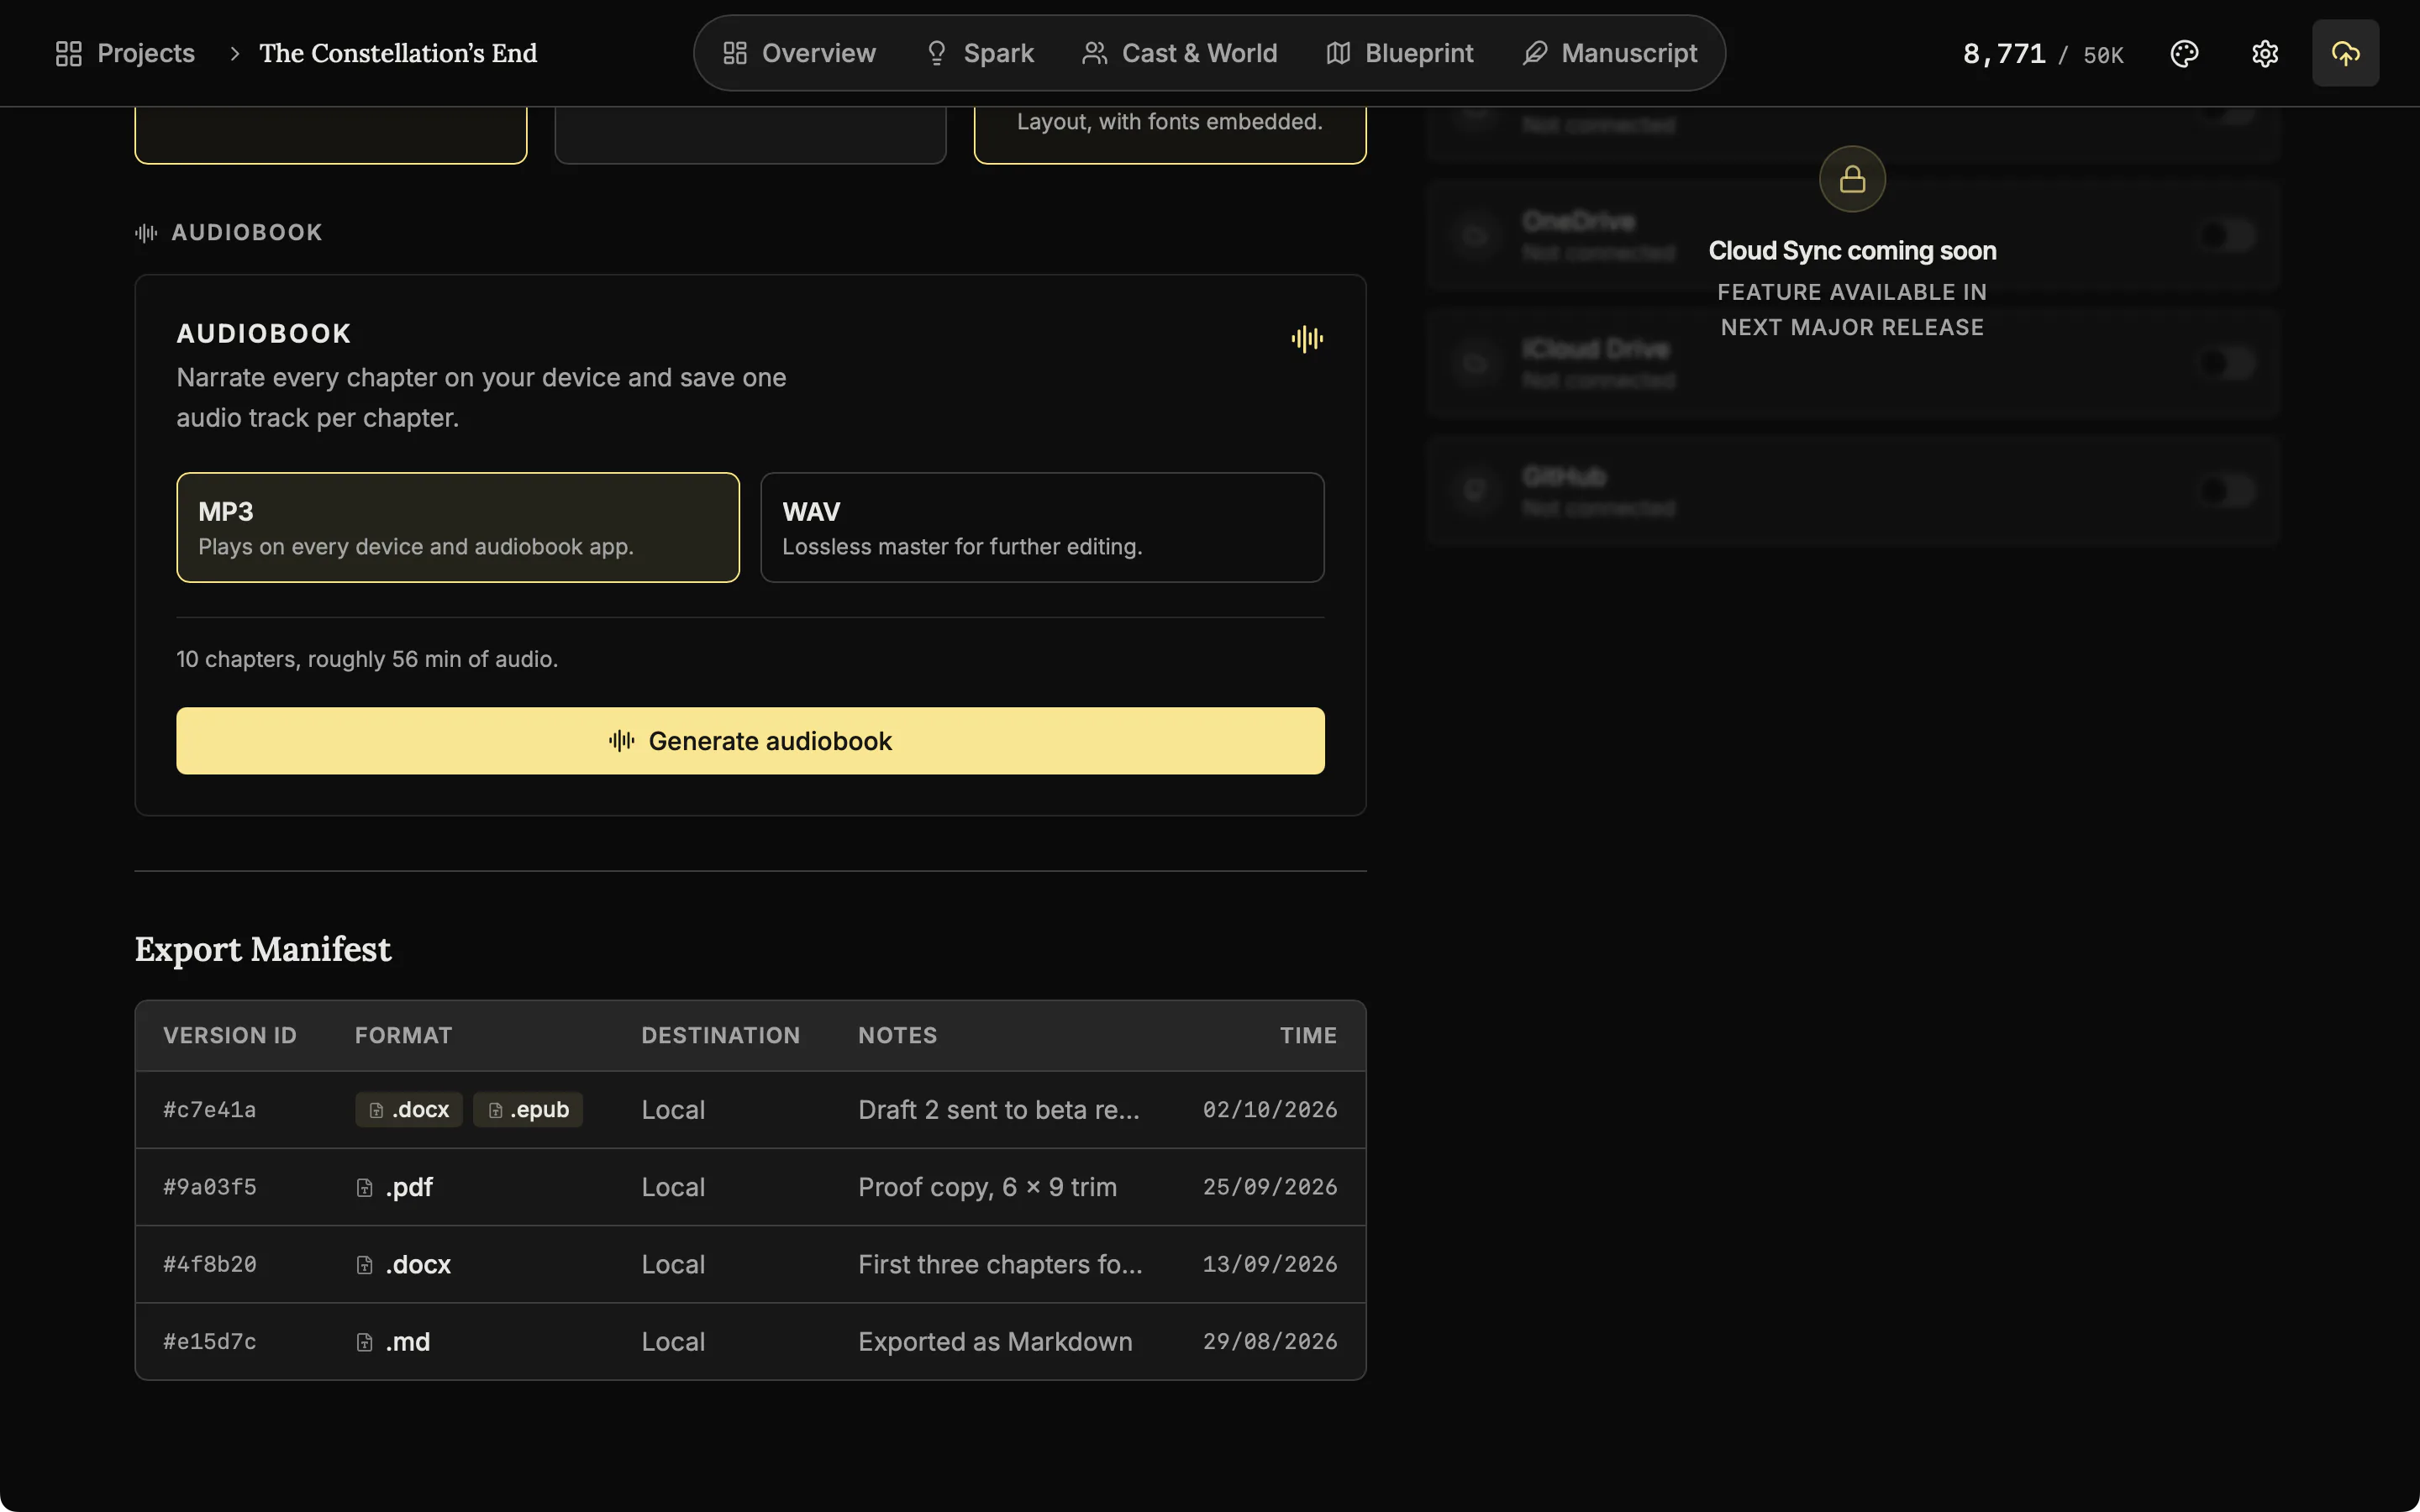The width and height of the screenshot is (2420, 1512).
Task: Click version ID #4f8b20
Action: [210, 1265]
